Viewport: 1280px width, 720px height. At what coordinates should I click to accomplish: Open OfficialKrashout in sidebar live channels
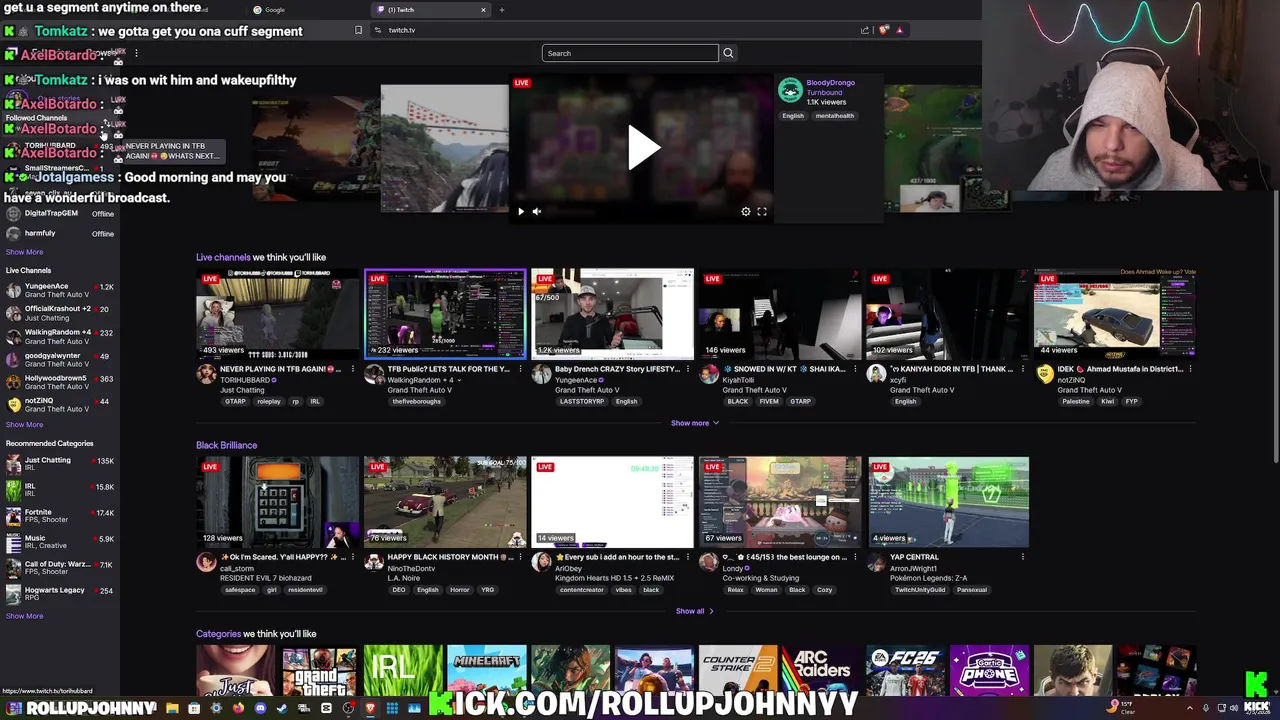tap(58, 313)
